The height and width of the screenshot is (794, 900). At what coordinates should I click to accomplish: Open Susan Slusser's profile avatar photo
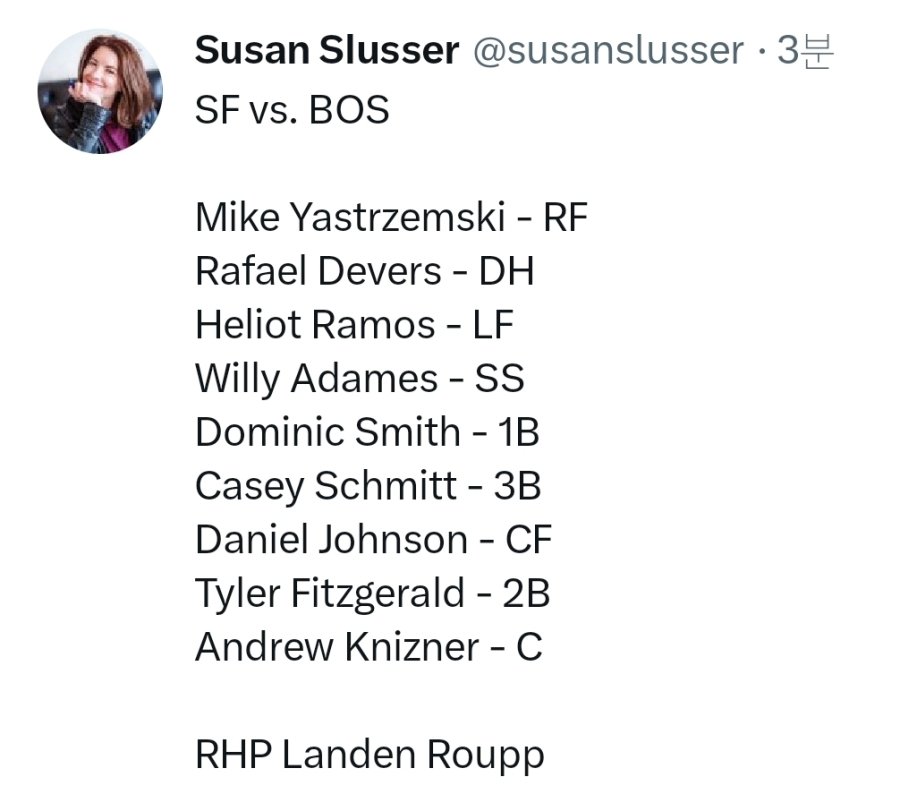point(100,91)
